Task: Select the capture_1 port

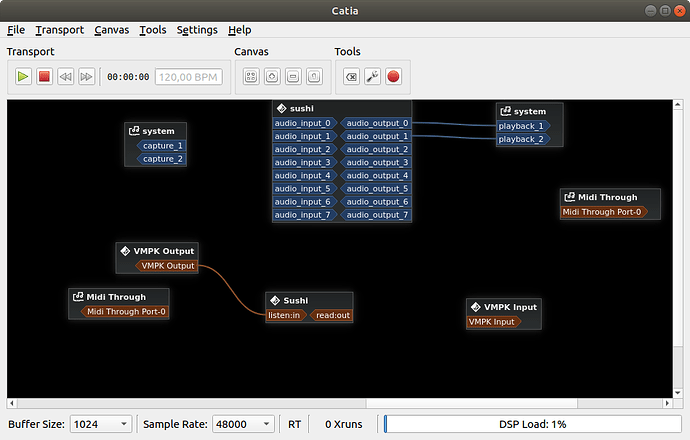Action: pos(161,146)
